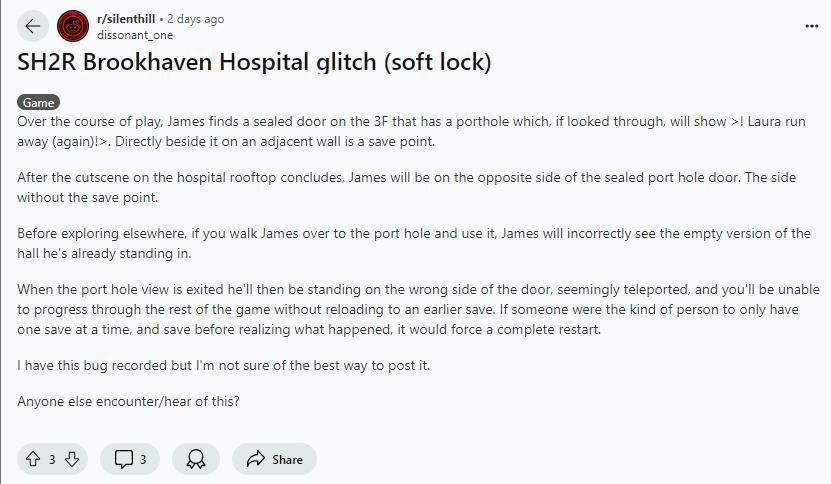This screenshot has width=831, height=484.
Task: Click the "2 days ago" timestamp
Action: click(x=195, y=19)
